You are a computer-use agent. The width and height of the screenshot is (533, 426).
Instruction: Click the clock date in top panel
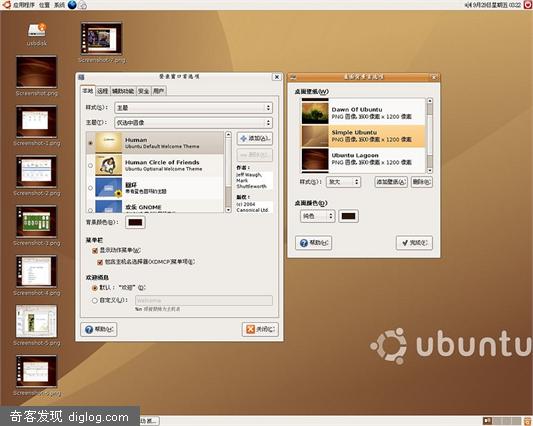coord(497,5)
